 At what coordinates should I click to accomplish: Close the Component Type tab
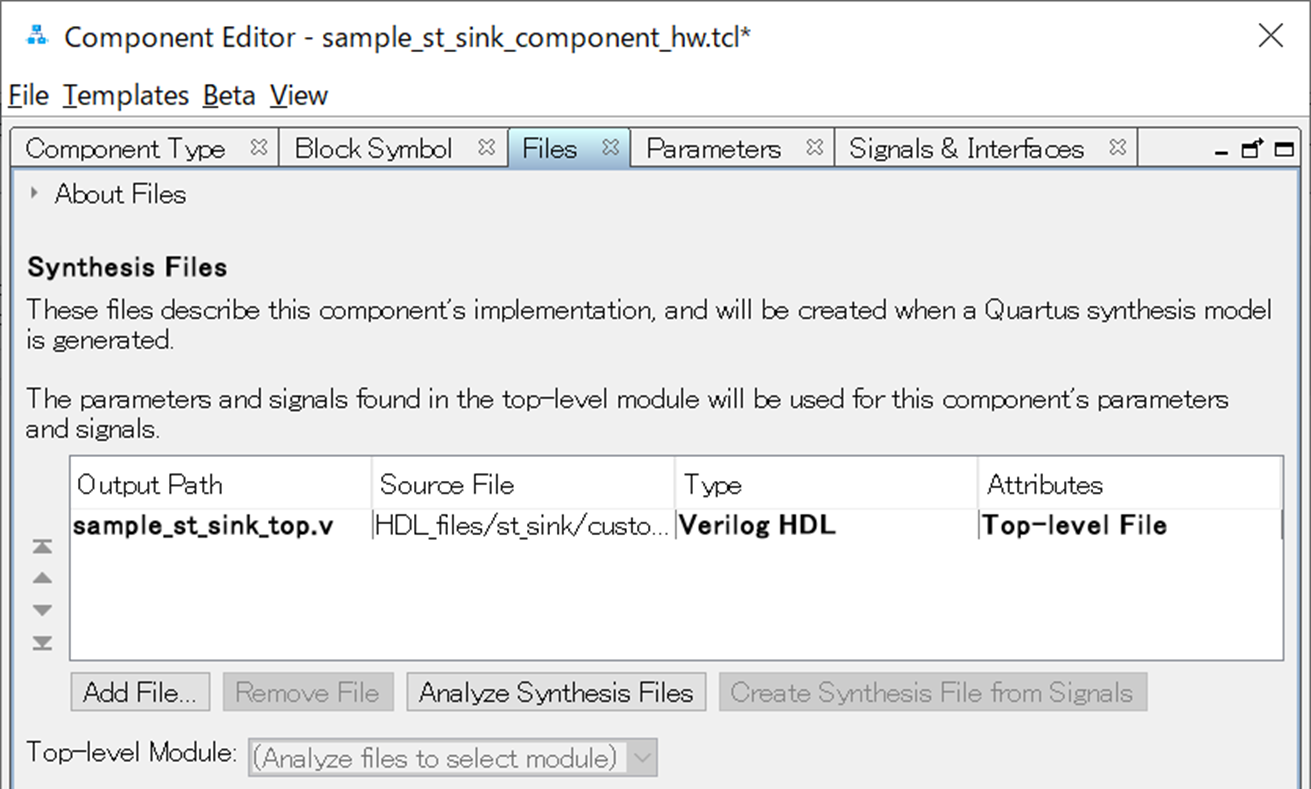tap(259, 148)
